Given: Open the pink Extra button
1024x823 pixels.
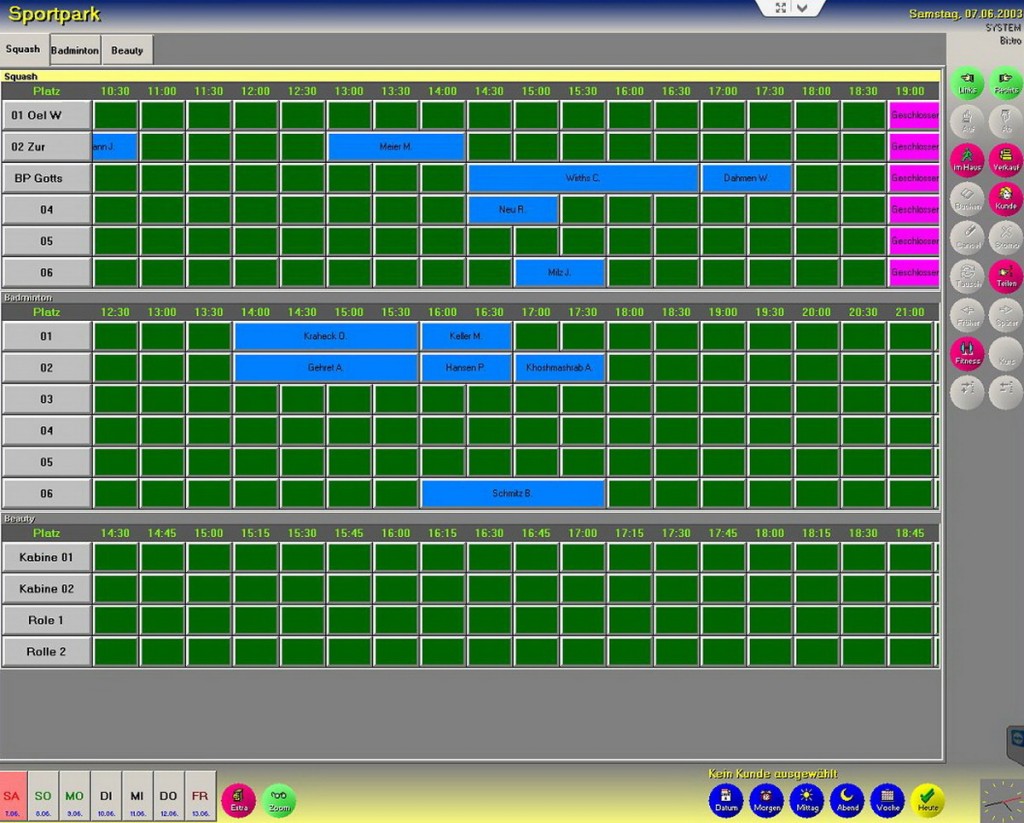Looking at the screenshot, I should tap(238, 800).
